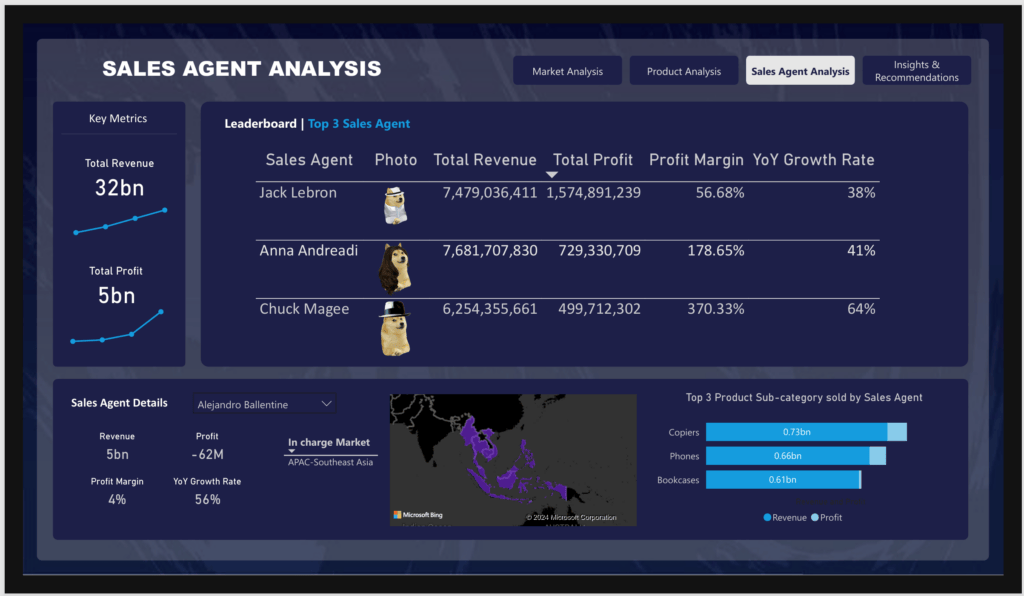Image resolution: width=1024 pixels, height=596 pixels.
Task: Click revenue value 7,479,036,411
Action: point(490,193)
